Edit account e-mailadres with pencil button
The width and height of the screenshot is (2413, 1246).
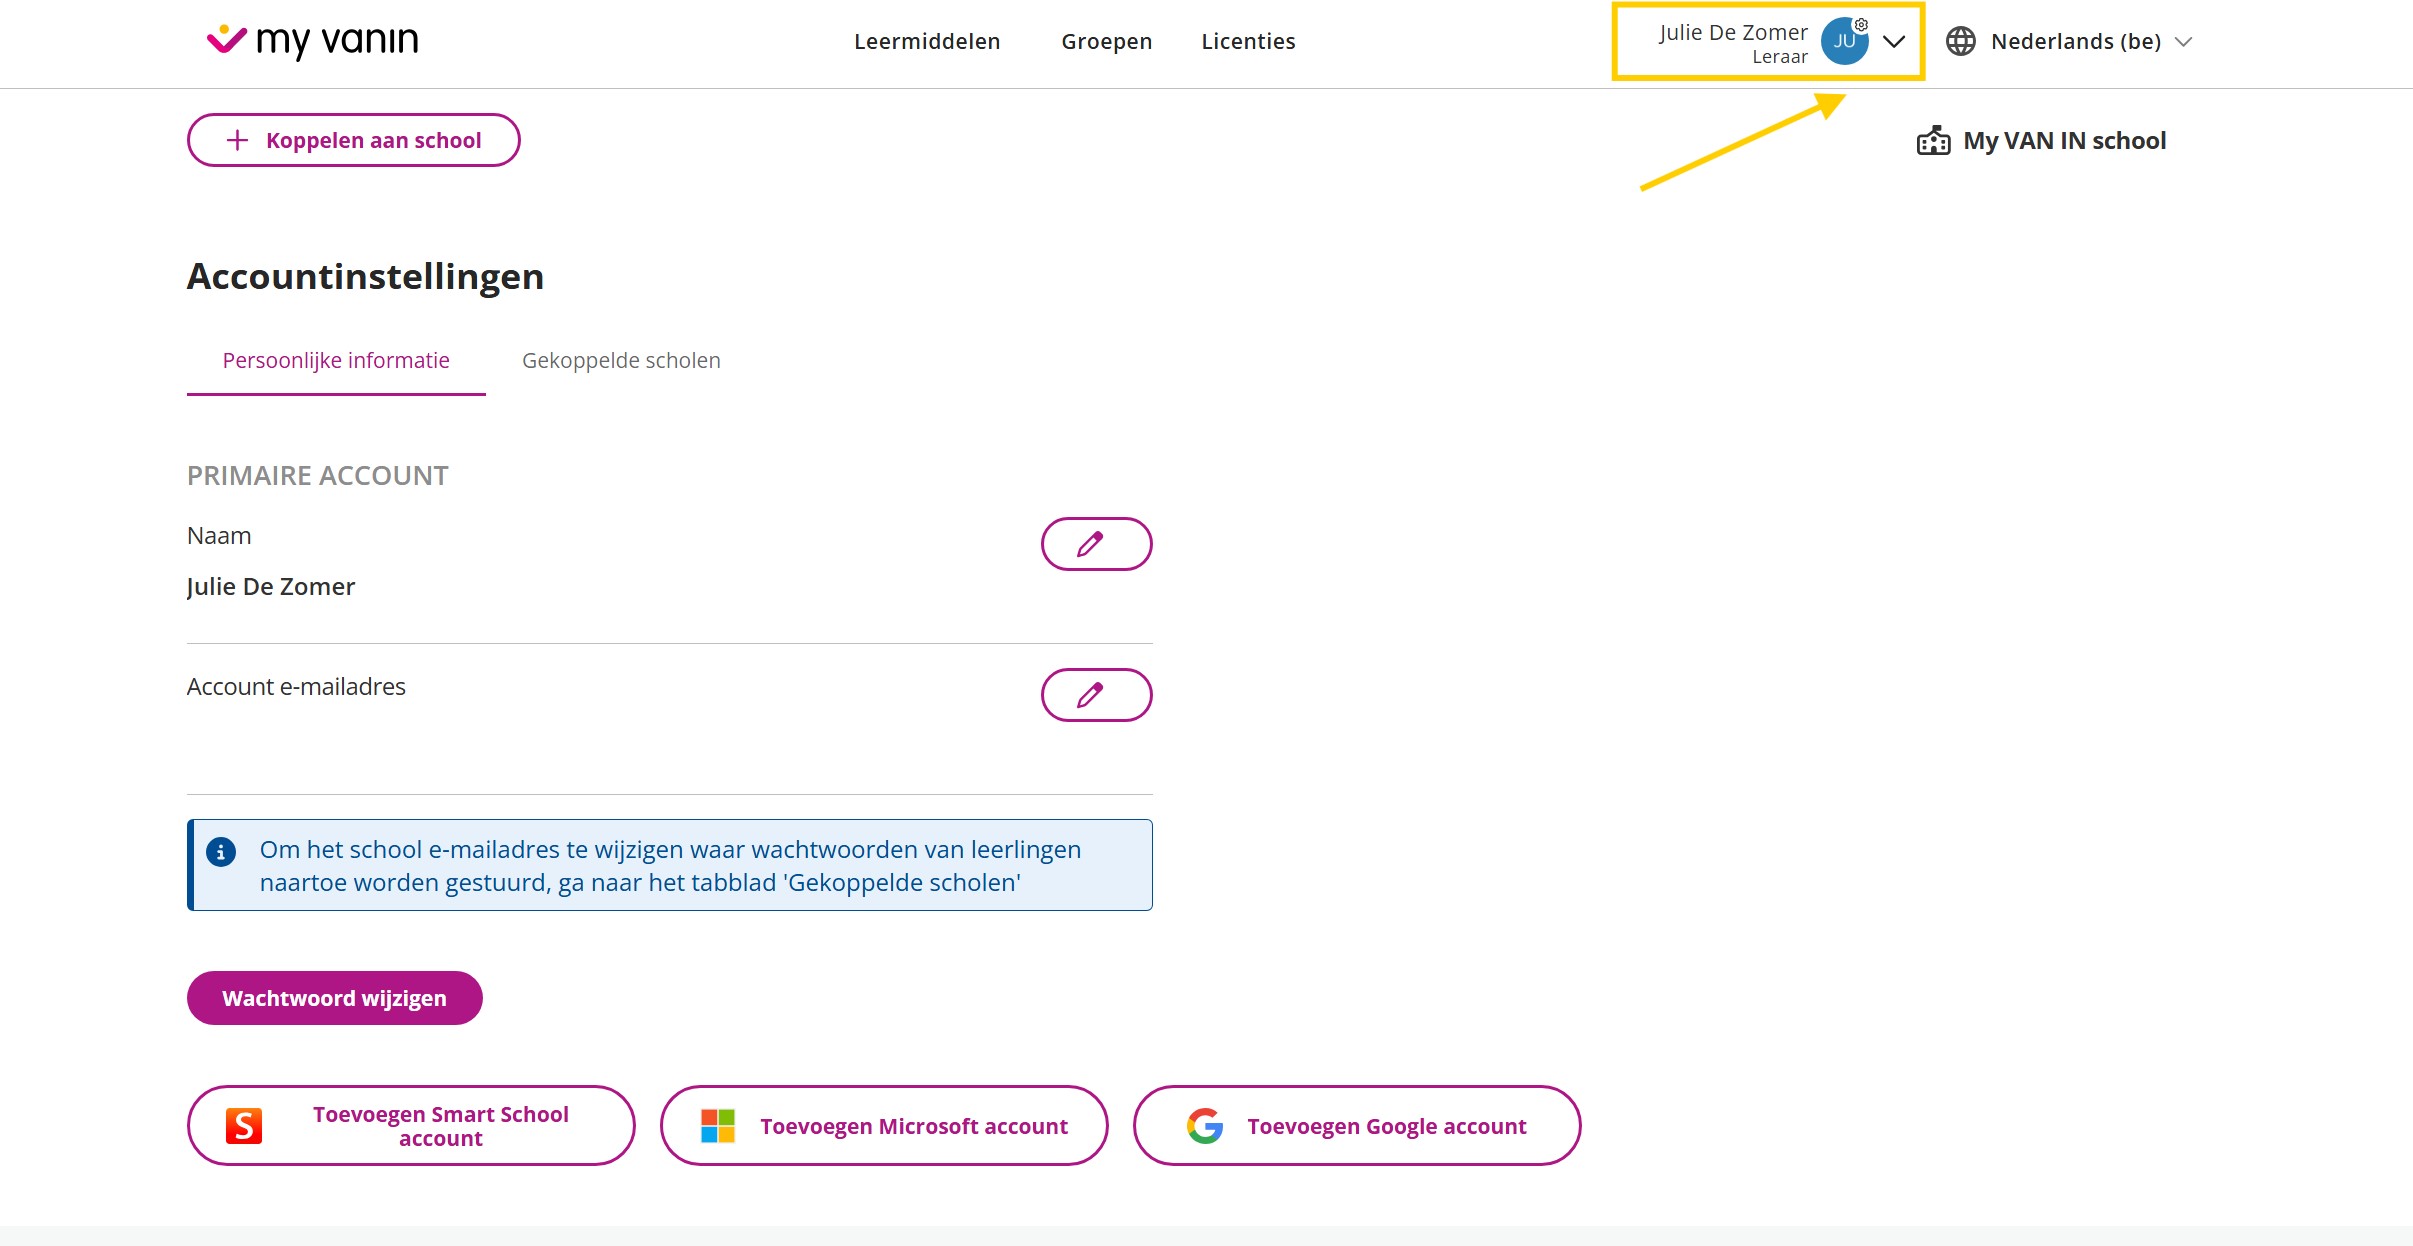point(1096,695)
